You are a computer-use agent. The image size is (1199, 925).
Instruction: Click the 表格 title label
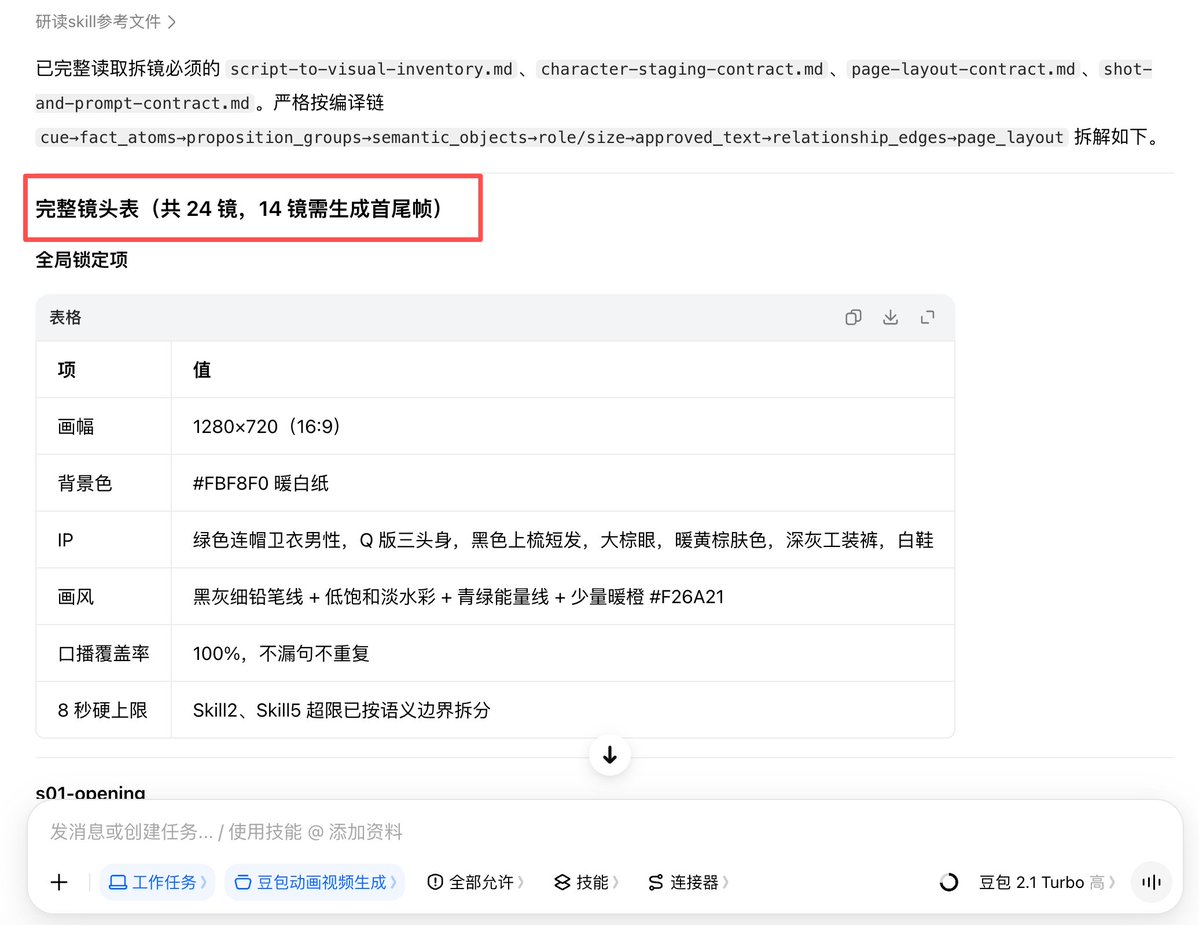[x=65, y=317]
